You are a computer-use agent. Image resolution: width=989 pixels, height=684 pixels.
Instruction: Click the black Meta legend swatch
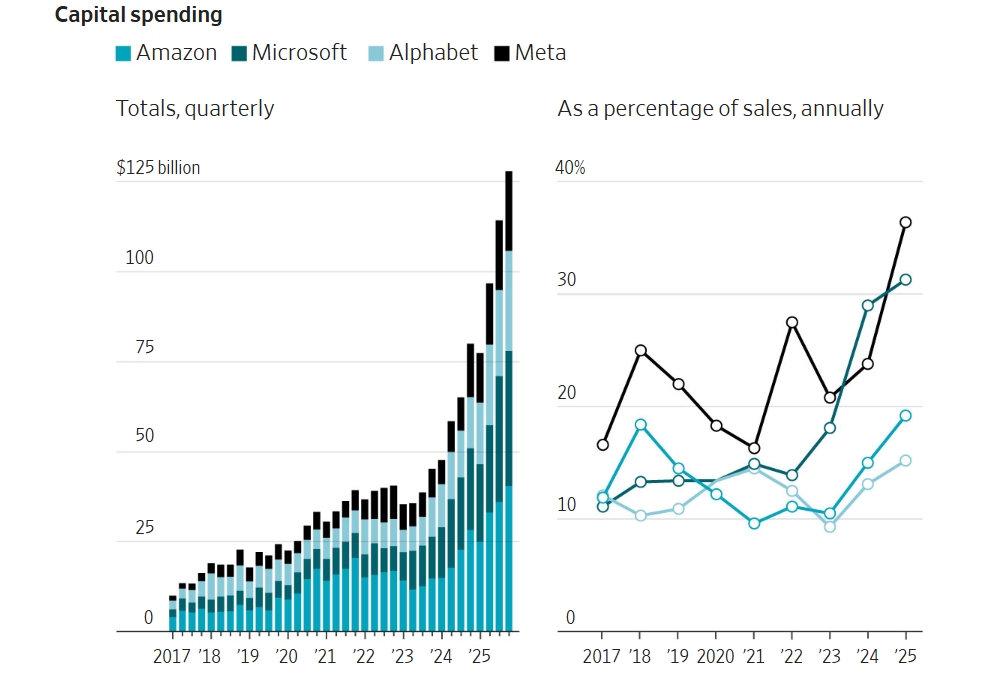501,54
